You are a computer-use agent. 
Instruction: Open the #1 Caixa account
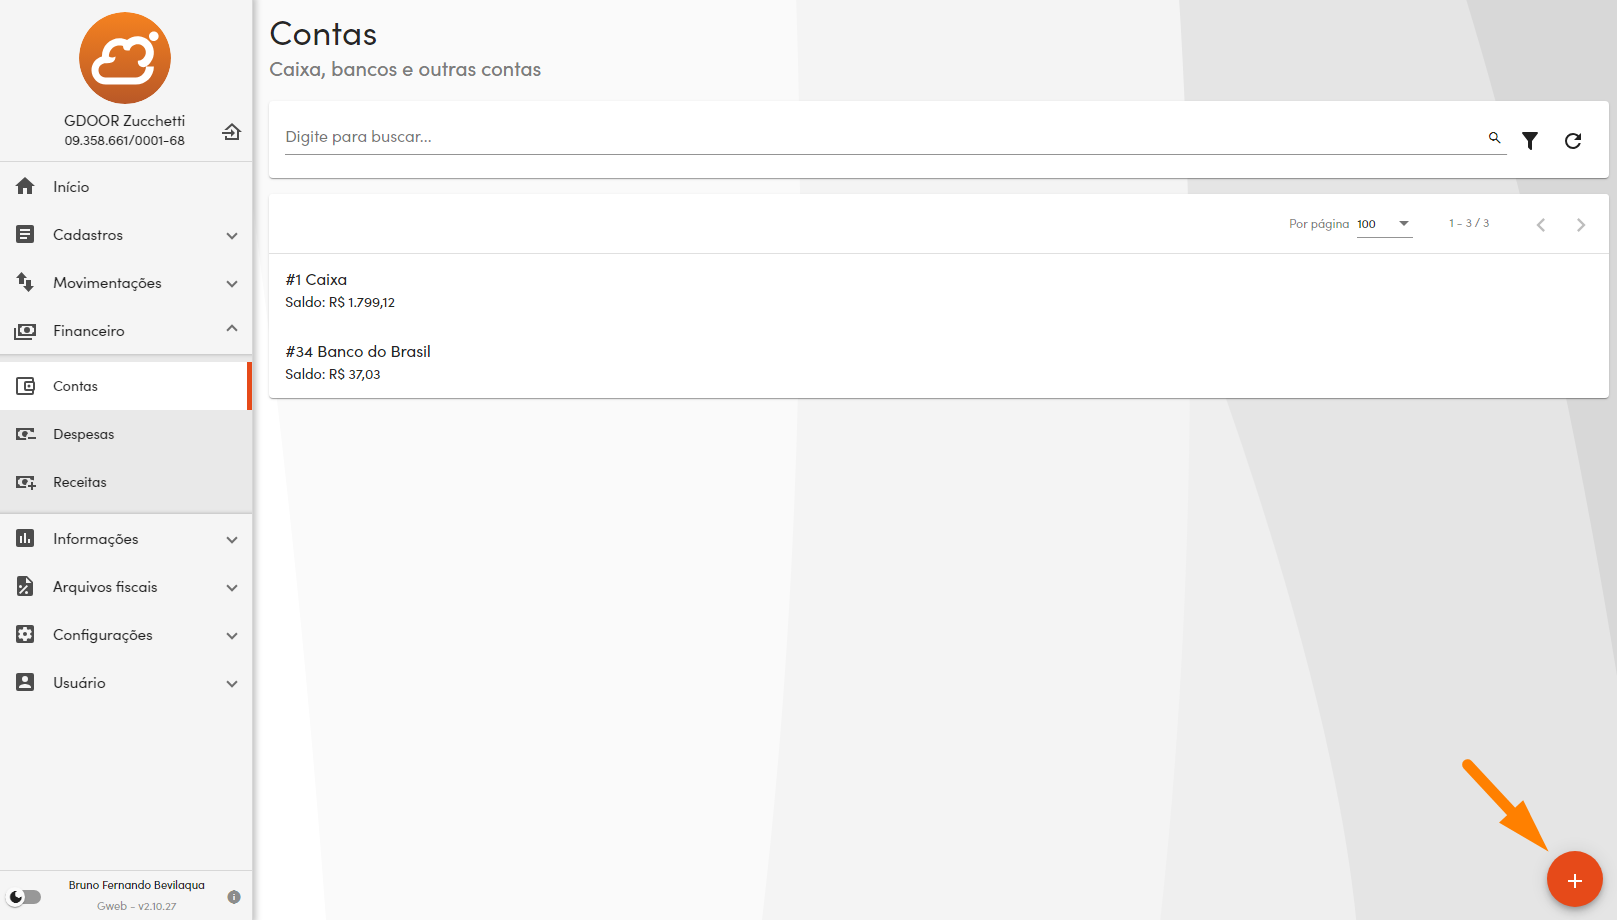tap(939, 290)
